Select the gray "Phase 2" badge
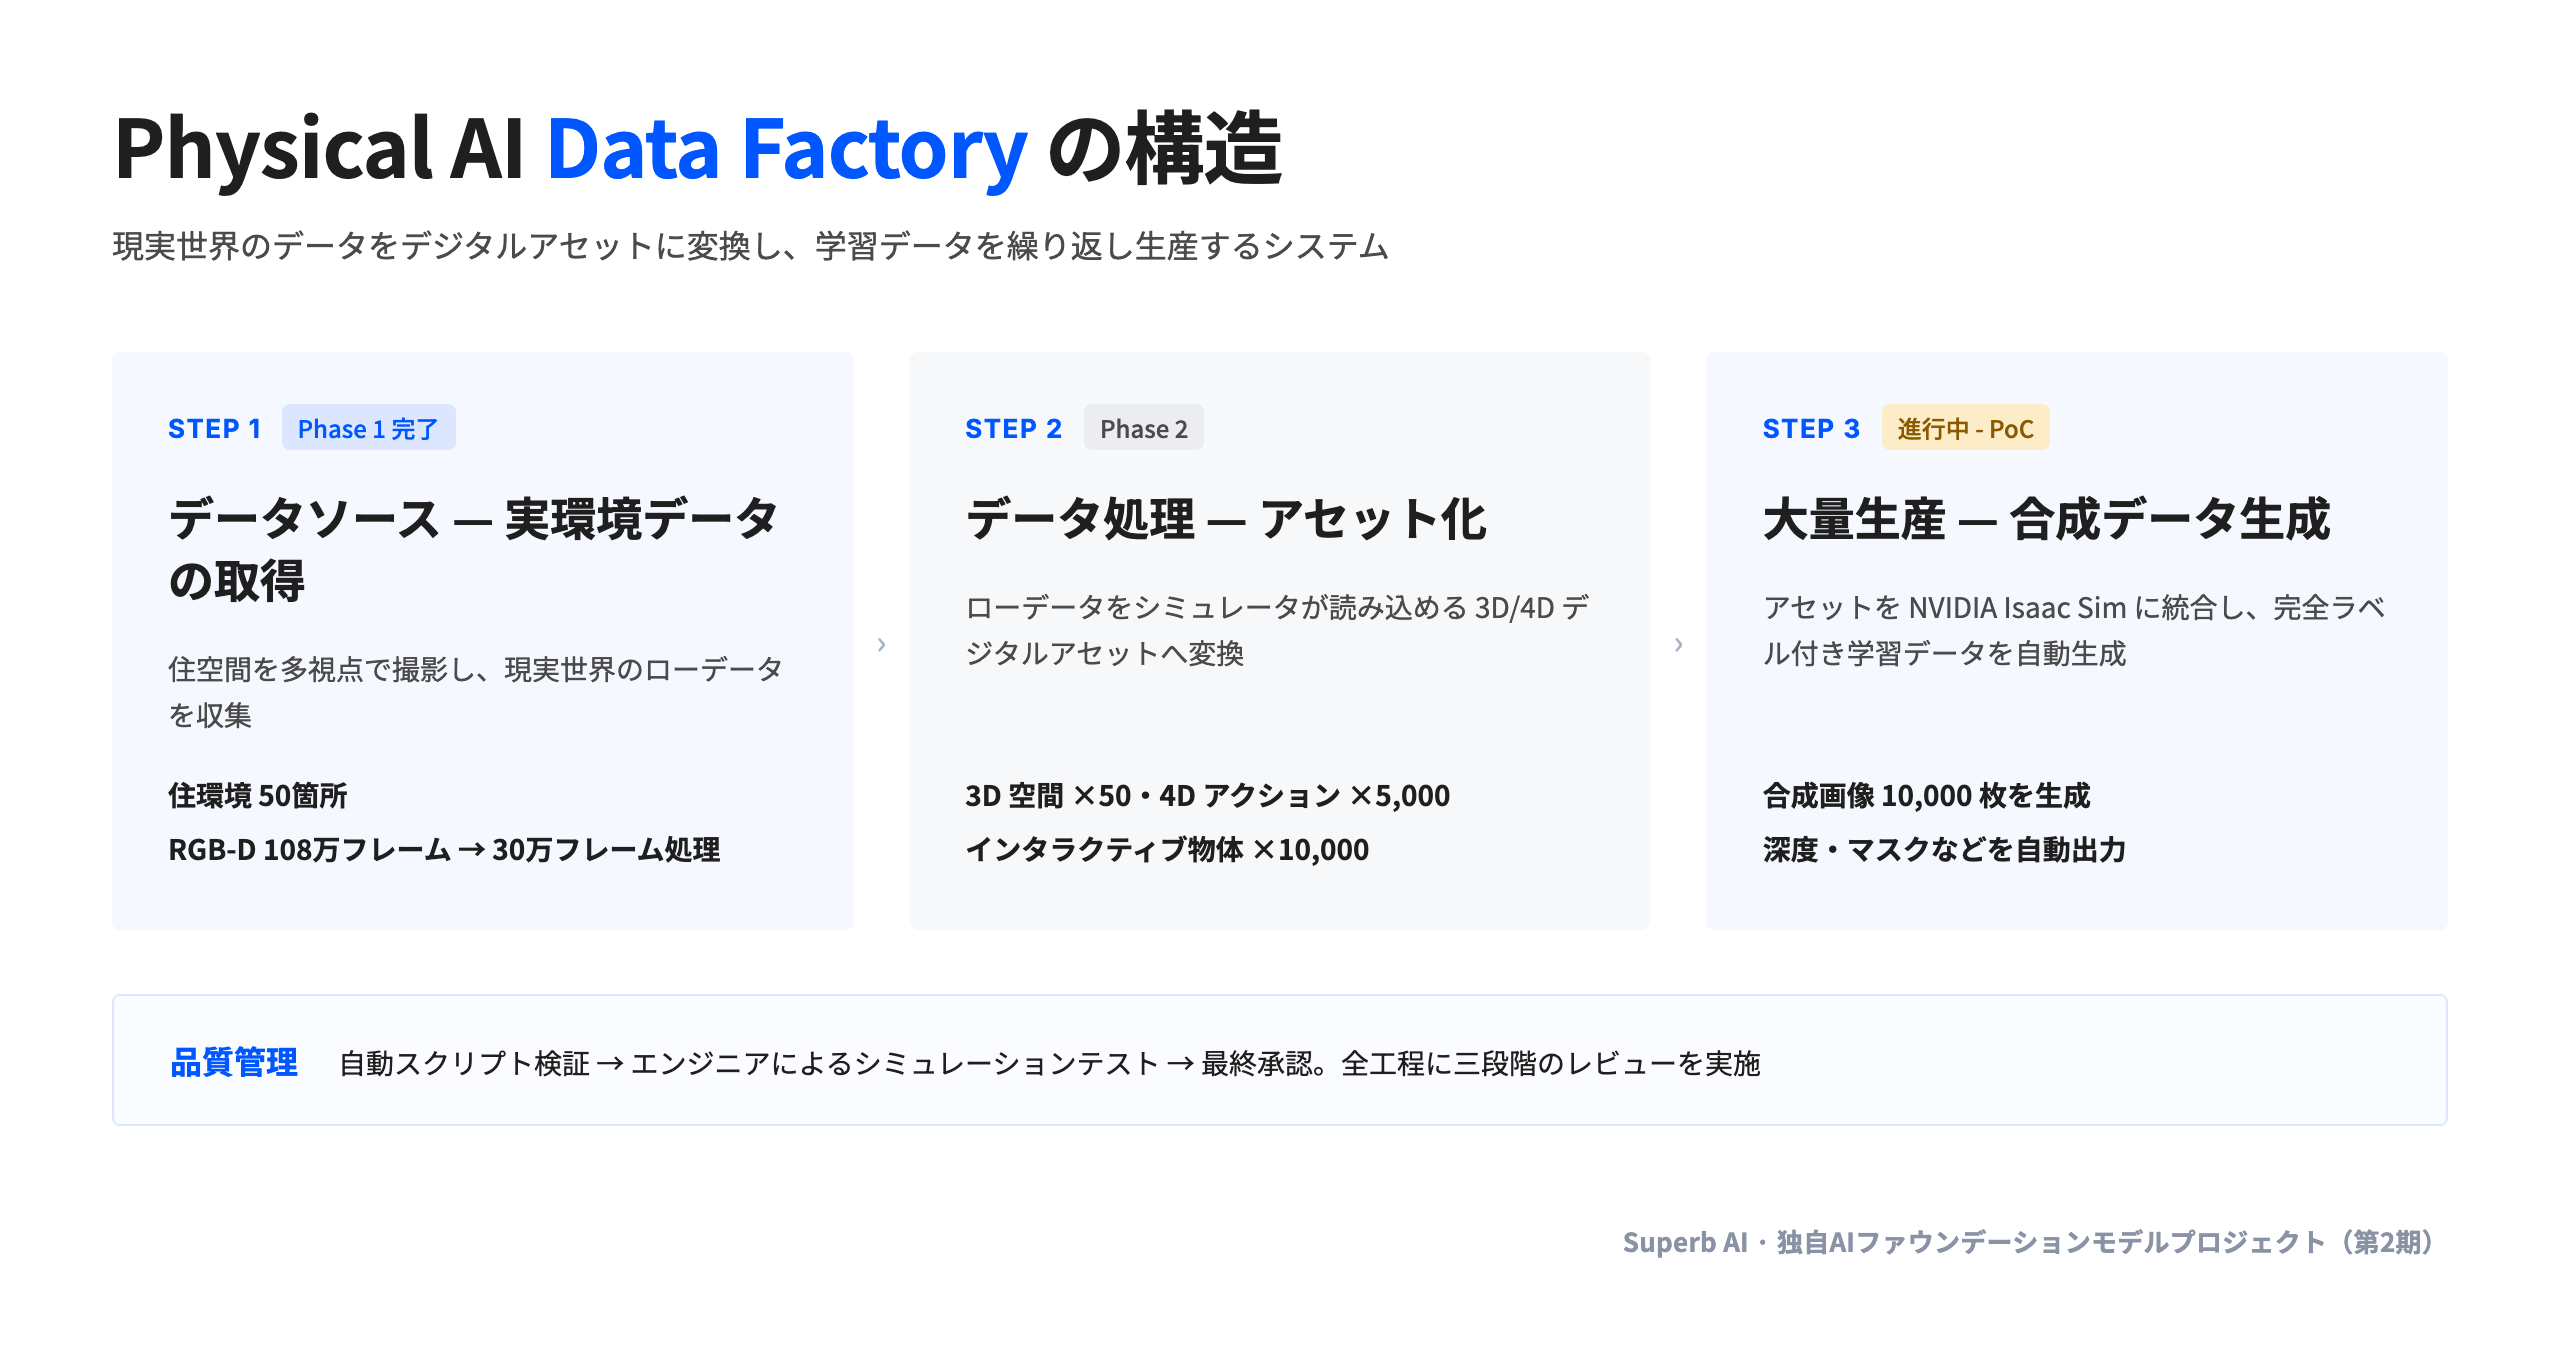2560x1348 pixels. [1143, 428]
